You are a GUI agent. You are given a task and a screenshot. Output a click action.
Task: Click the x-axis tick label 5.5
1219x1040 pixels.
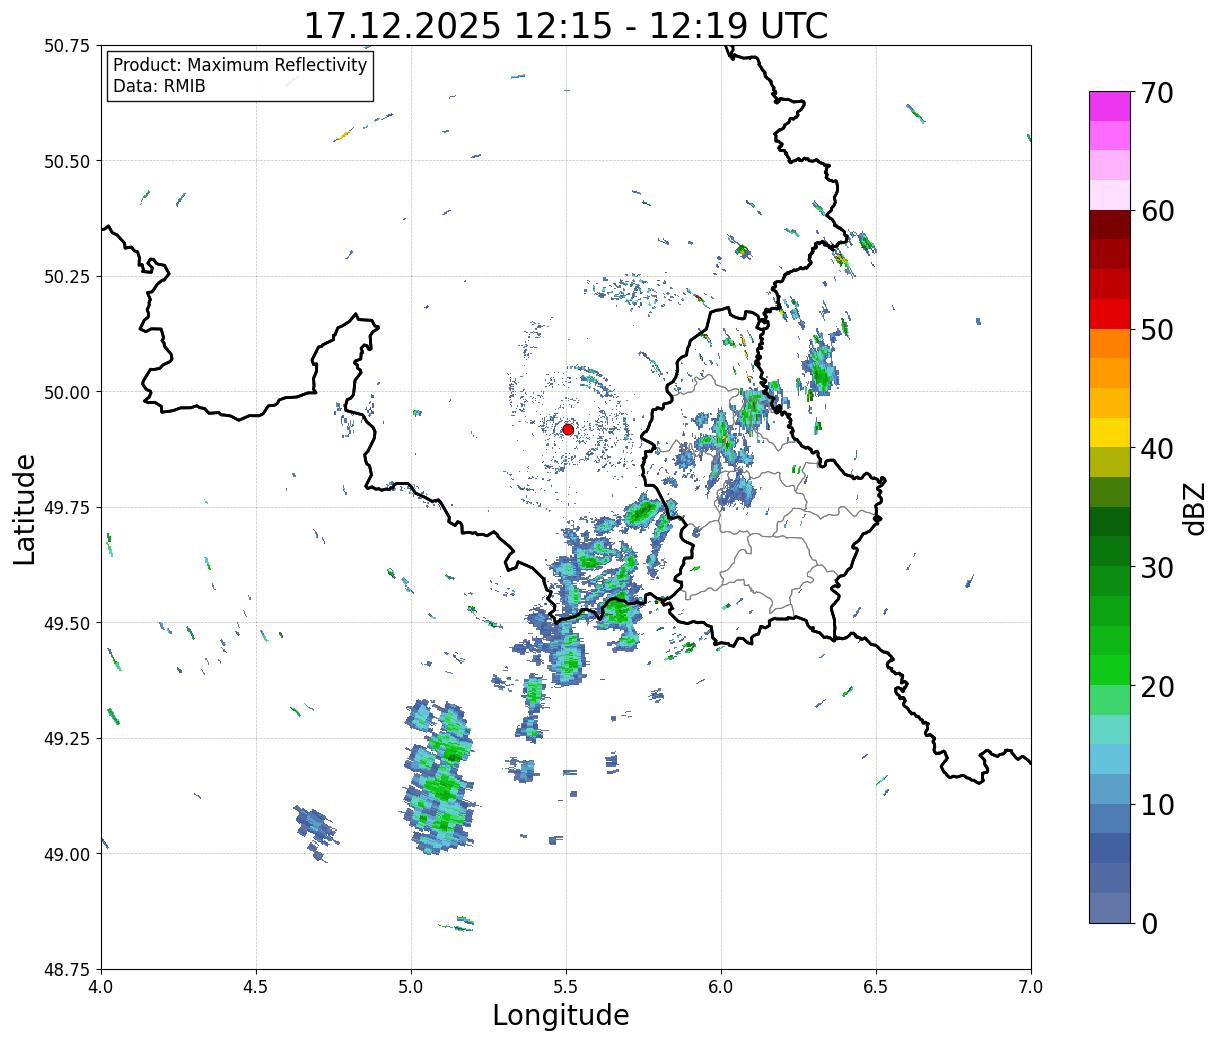point(566,987)
